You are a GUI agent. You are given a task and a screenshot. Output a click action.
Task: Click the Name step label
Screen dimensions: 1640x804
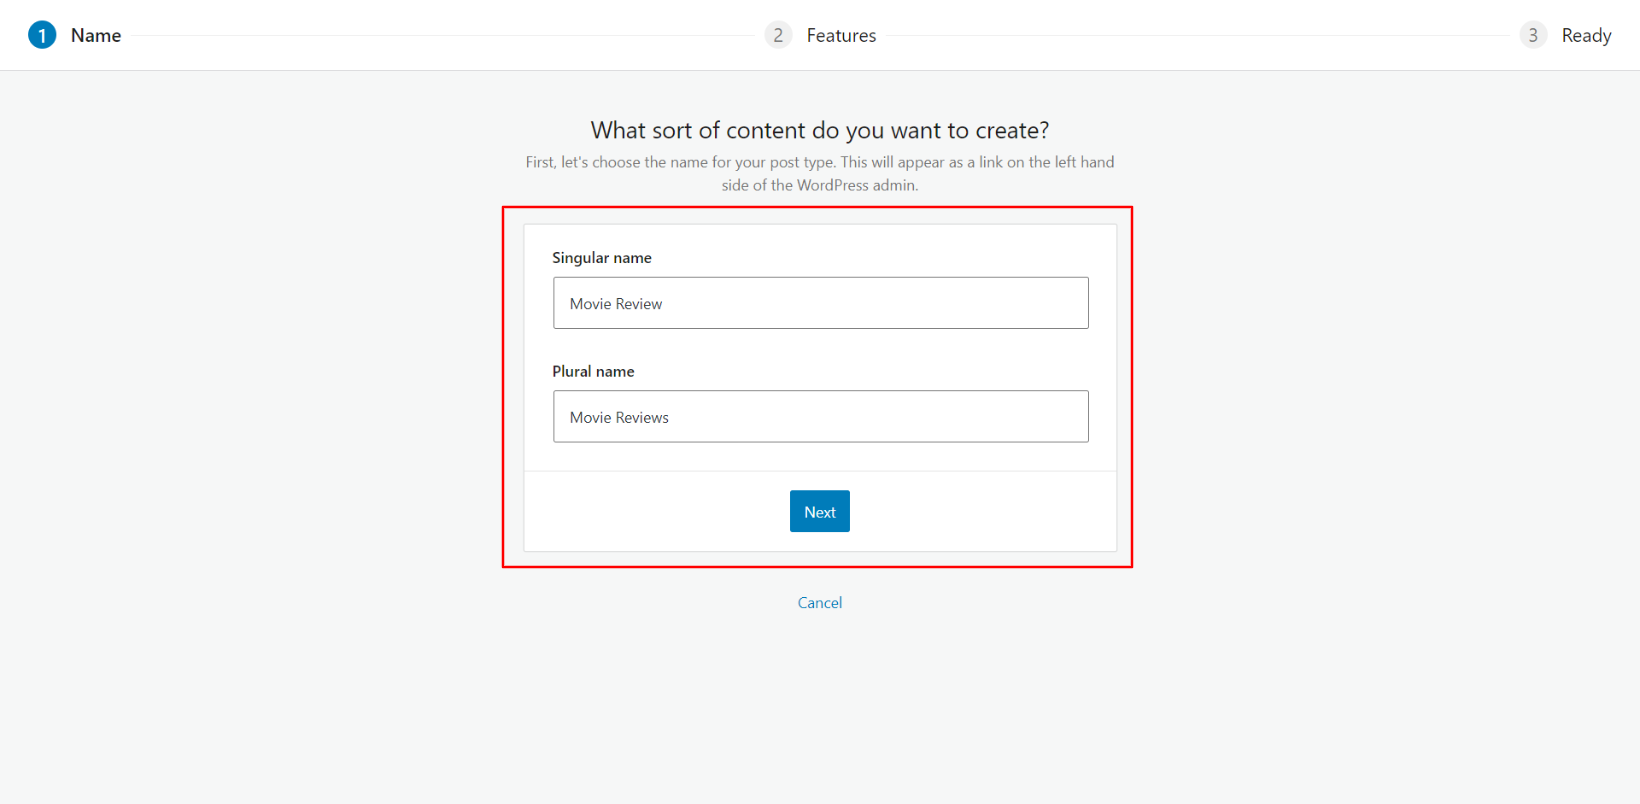[95, 35]
